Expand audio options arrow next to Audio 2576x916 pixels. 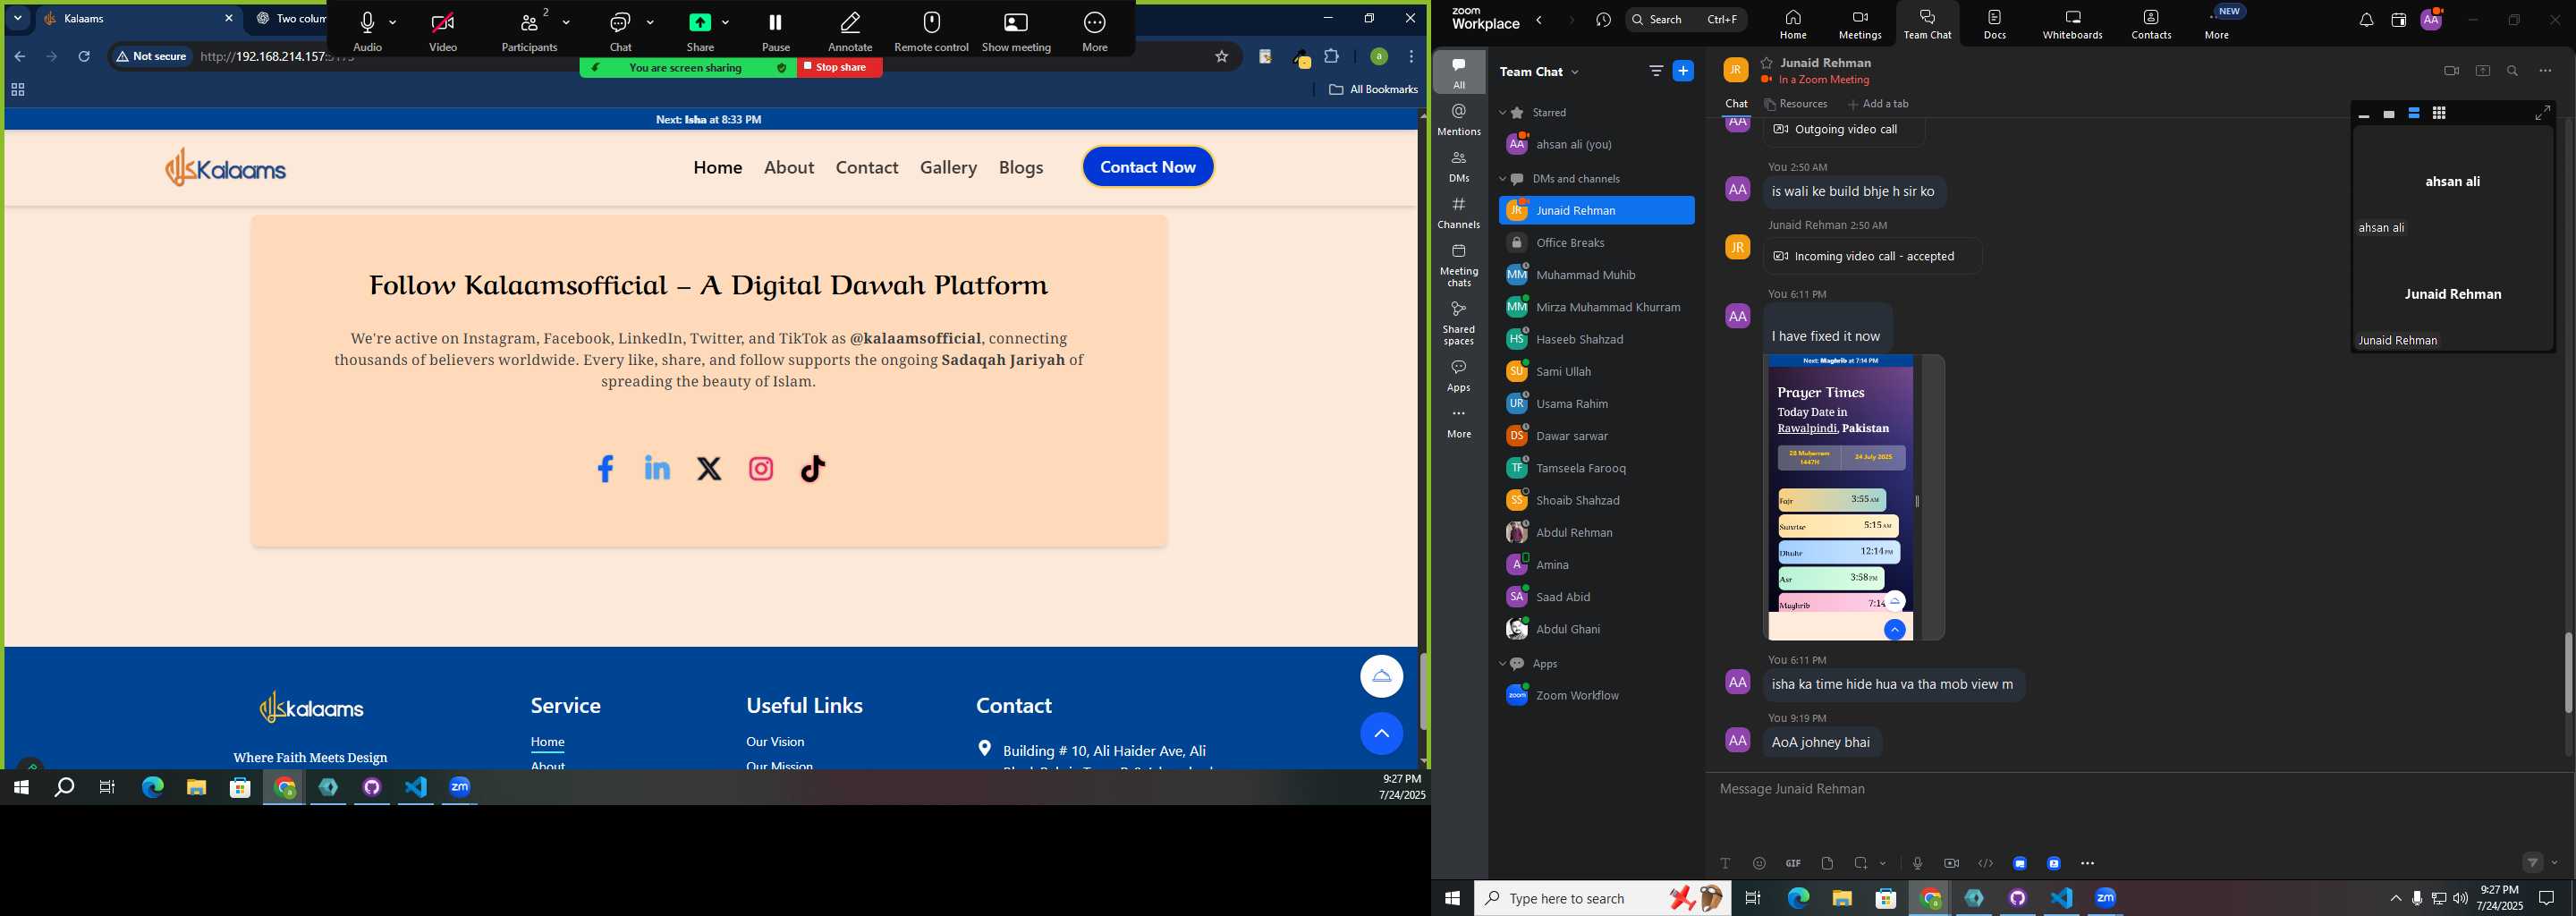(x=393, y=22)
